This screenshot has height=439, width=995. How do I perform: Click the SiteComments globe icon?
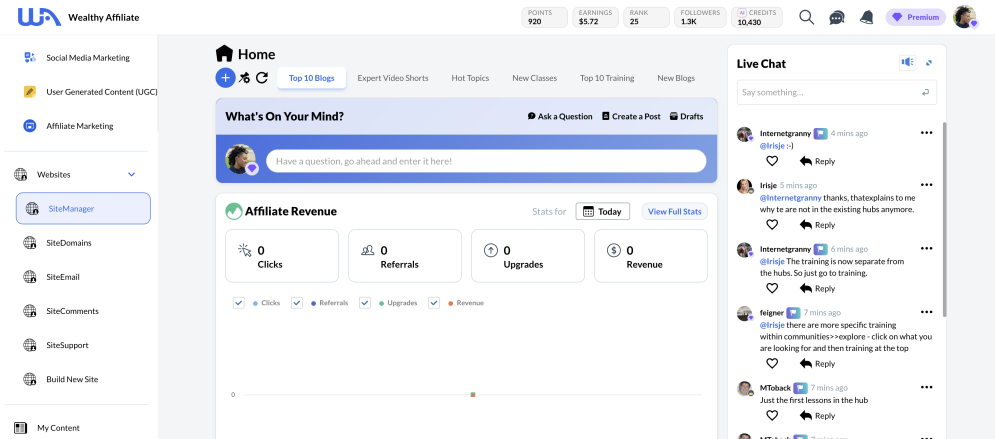tap(30, 311)
